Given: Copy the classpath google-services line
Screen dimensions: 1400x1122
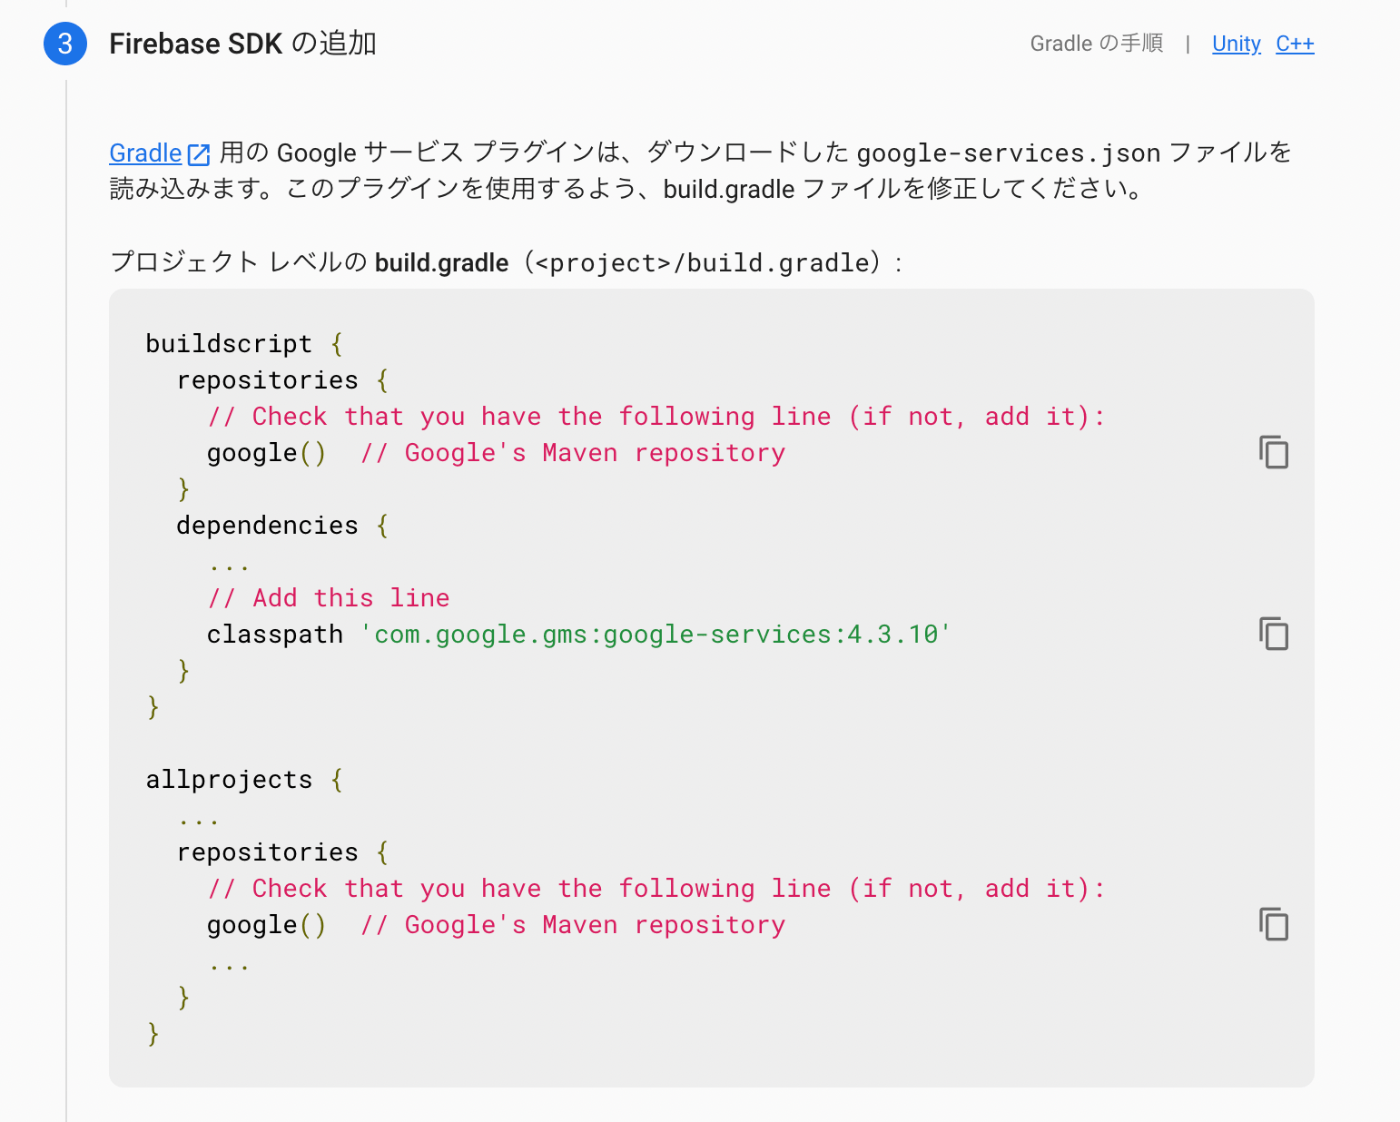Looking at the screenshot, I should click(x=1273, y=634).
